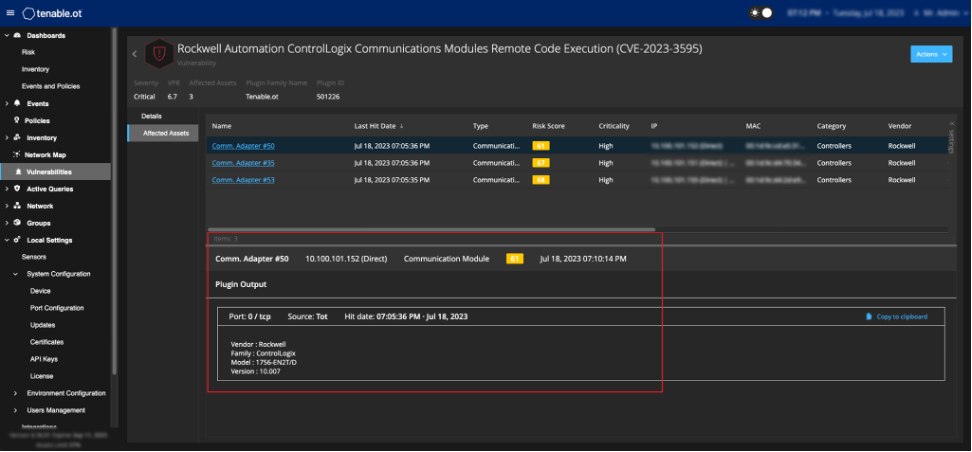Select Vulnerabilities in the sidebar
Image resolution: width=972 pixels, height=452 pixels.
[x=56, y=172]
